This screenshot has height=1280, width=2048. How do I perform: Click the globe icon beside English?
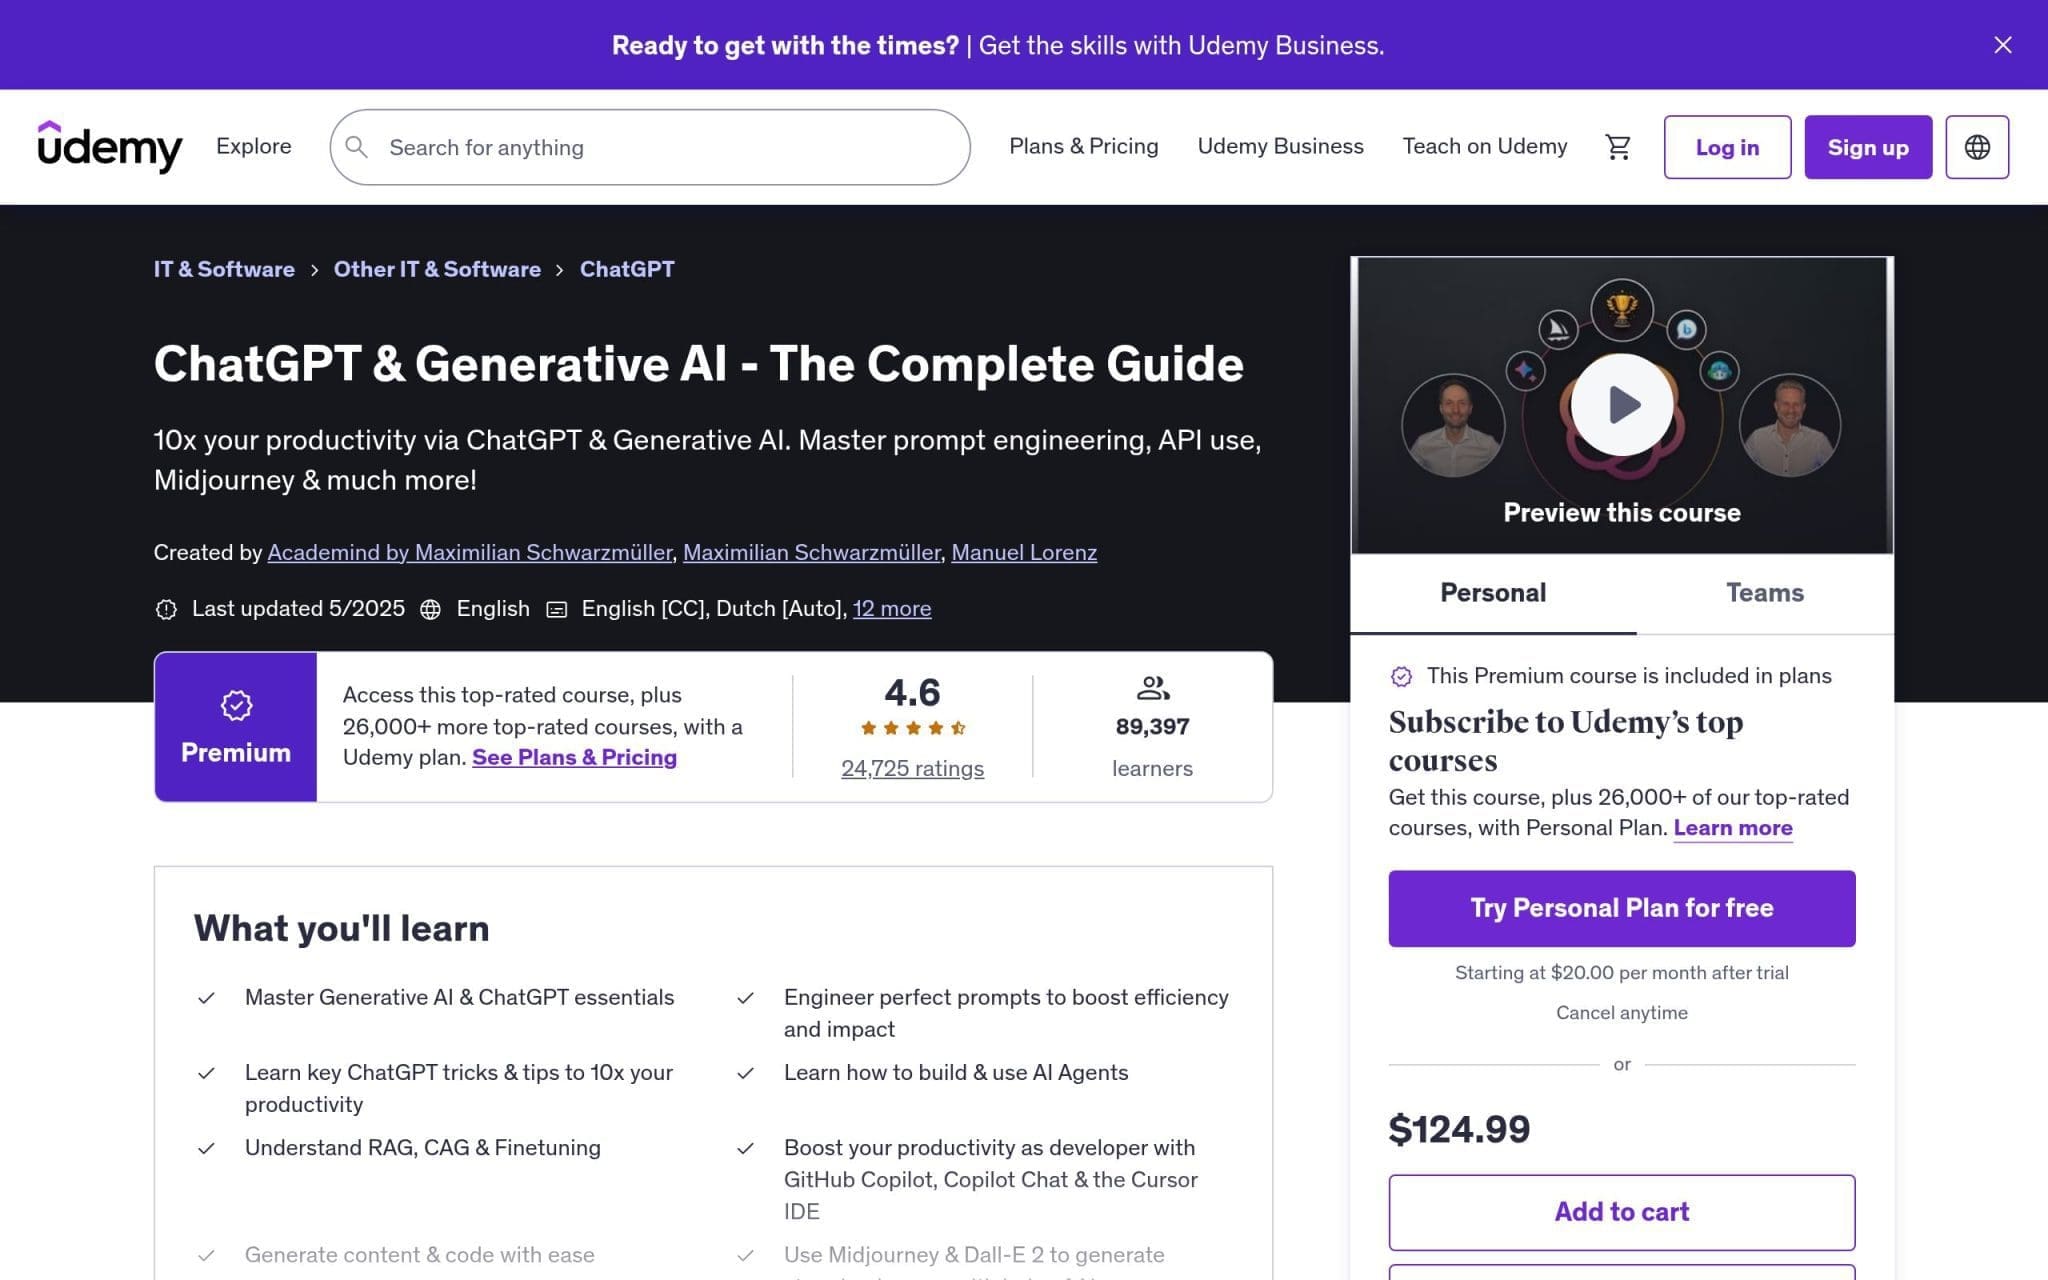click(x=430, y=609)
